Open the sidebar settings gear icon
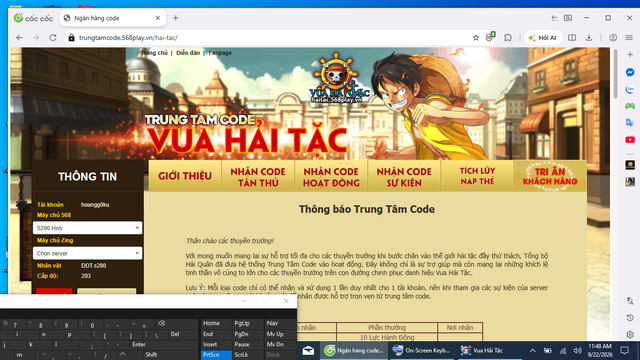This screenshot has height=360, width=640. 630,334
